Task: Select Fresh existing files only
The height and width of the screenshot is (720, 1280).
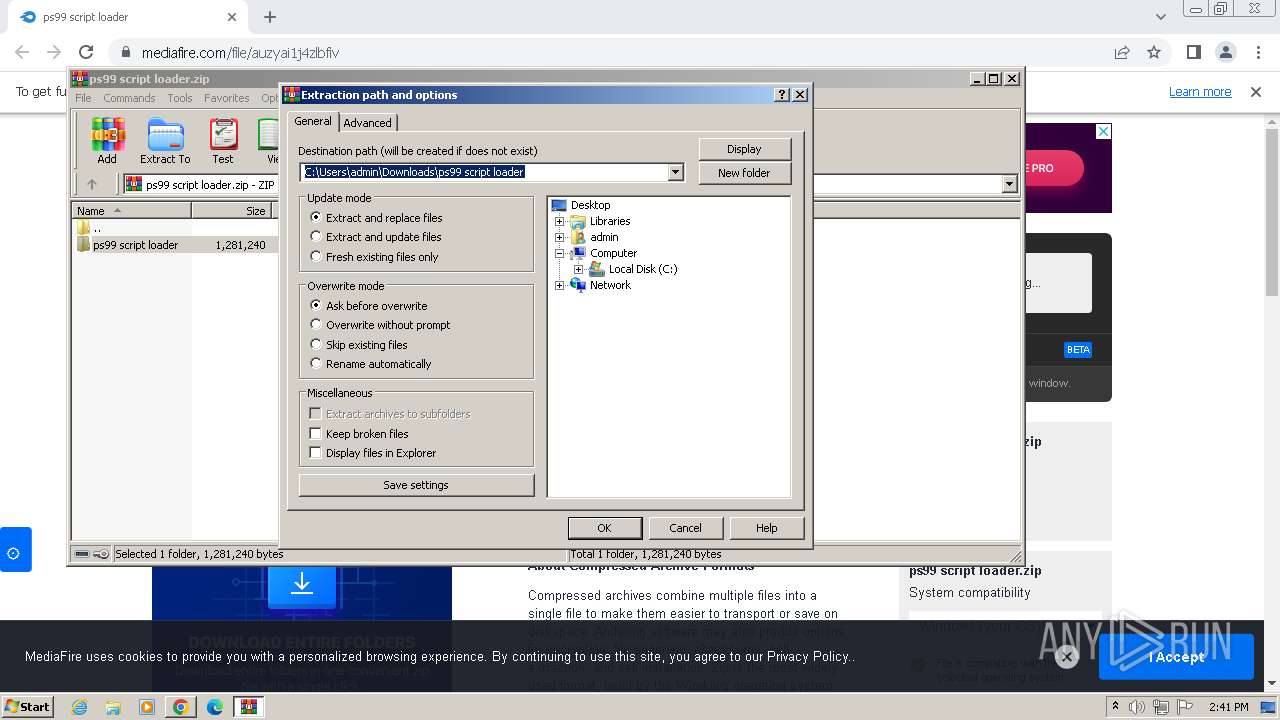Action: tap(316, 257)
